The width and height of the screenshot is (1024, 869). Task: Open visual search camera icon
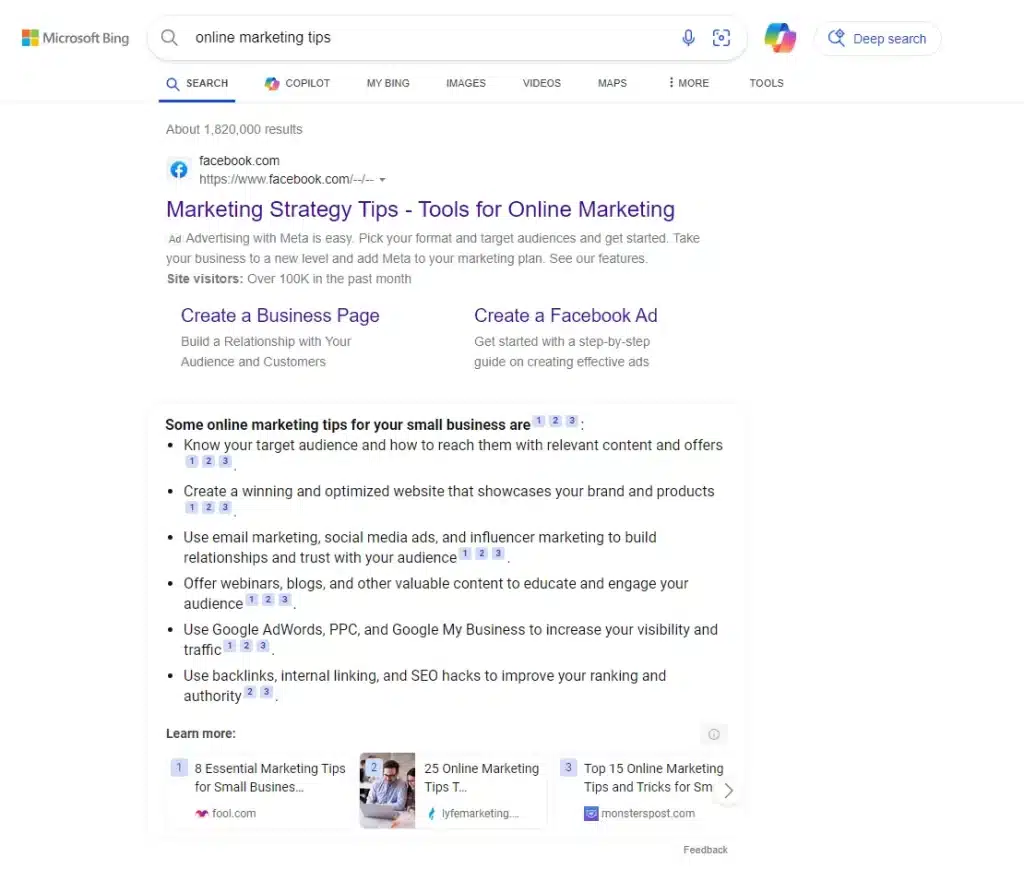(721, 38)
